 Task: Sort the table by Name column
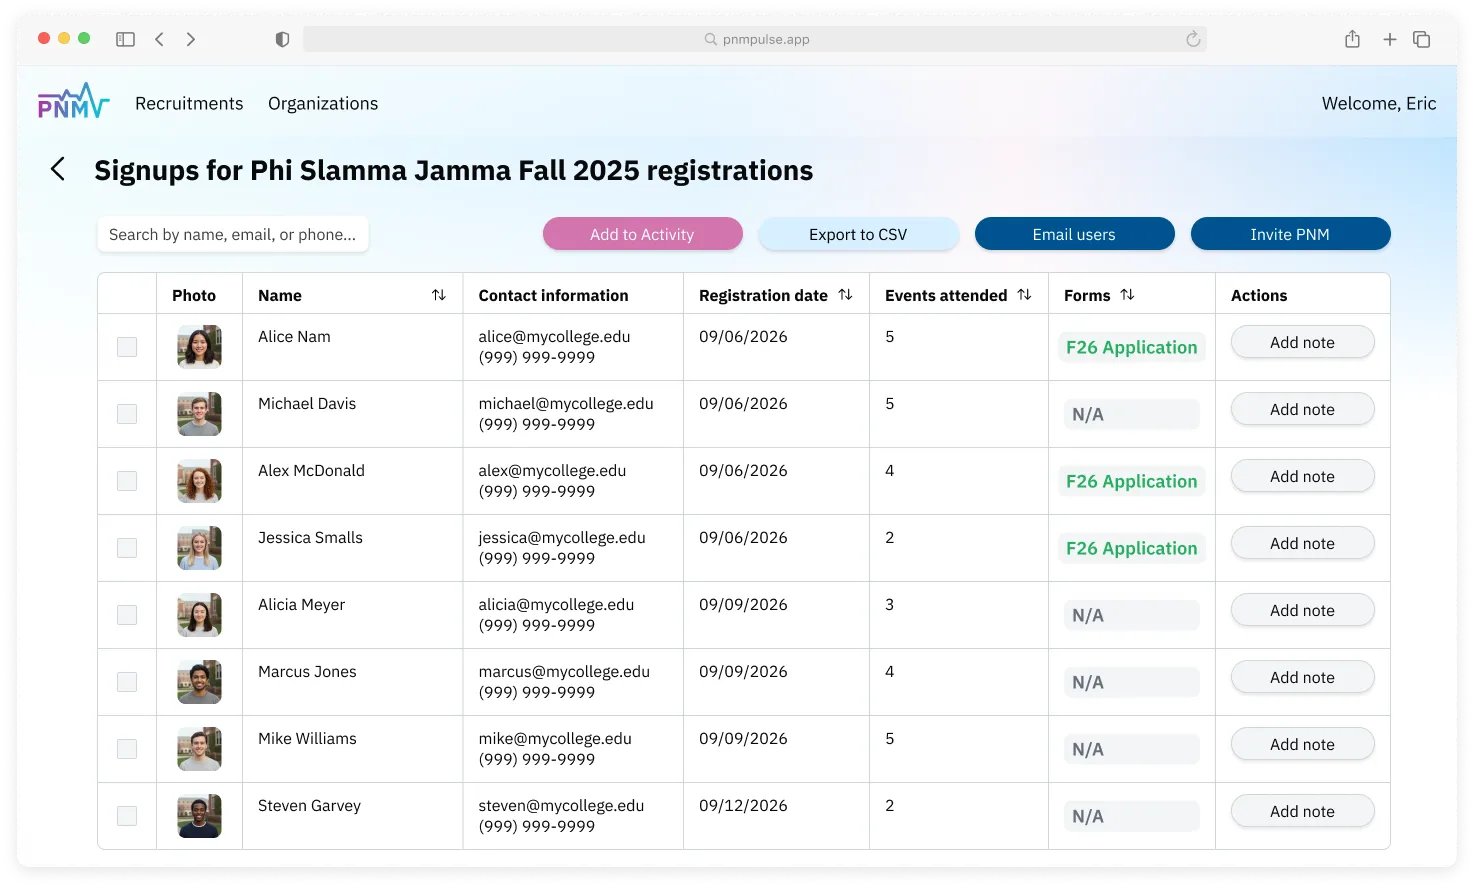438,295
